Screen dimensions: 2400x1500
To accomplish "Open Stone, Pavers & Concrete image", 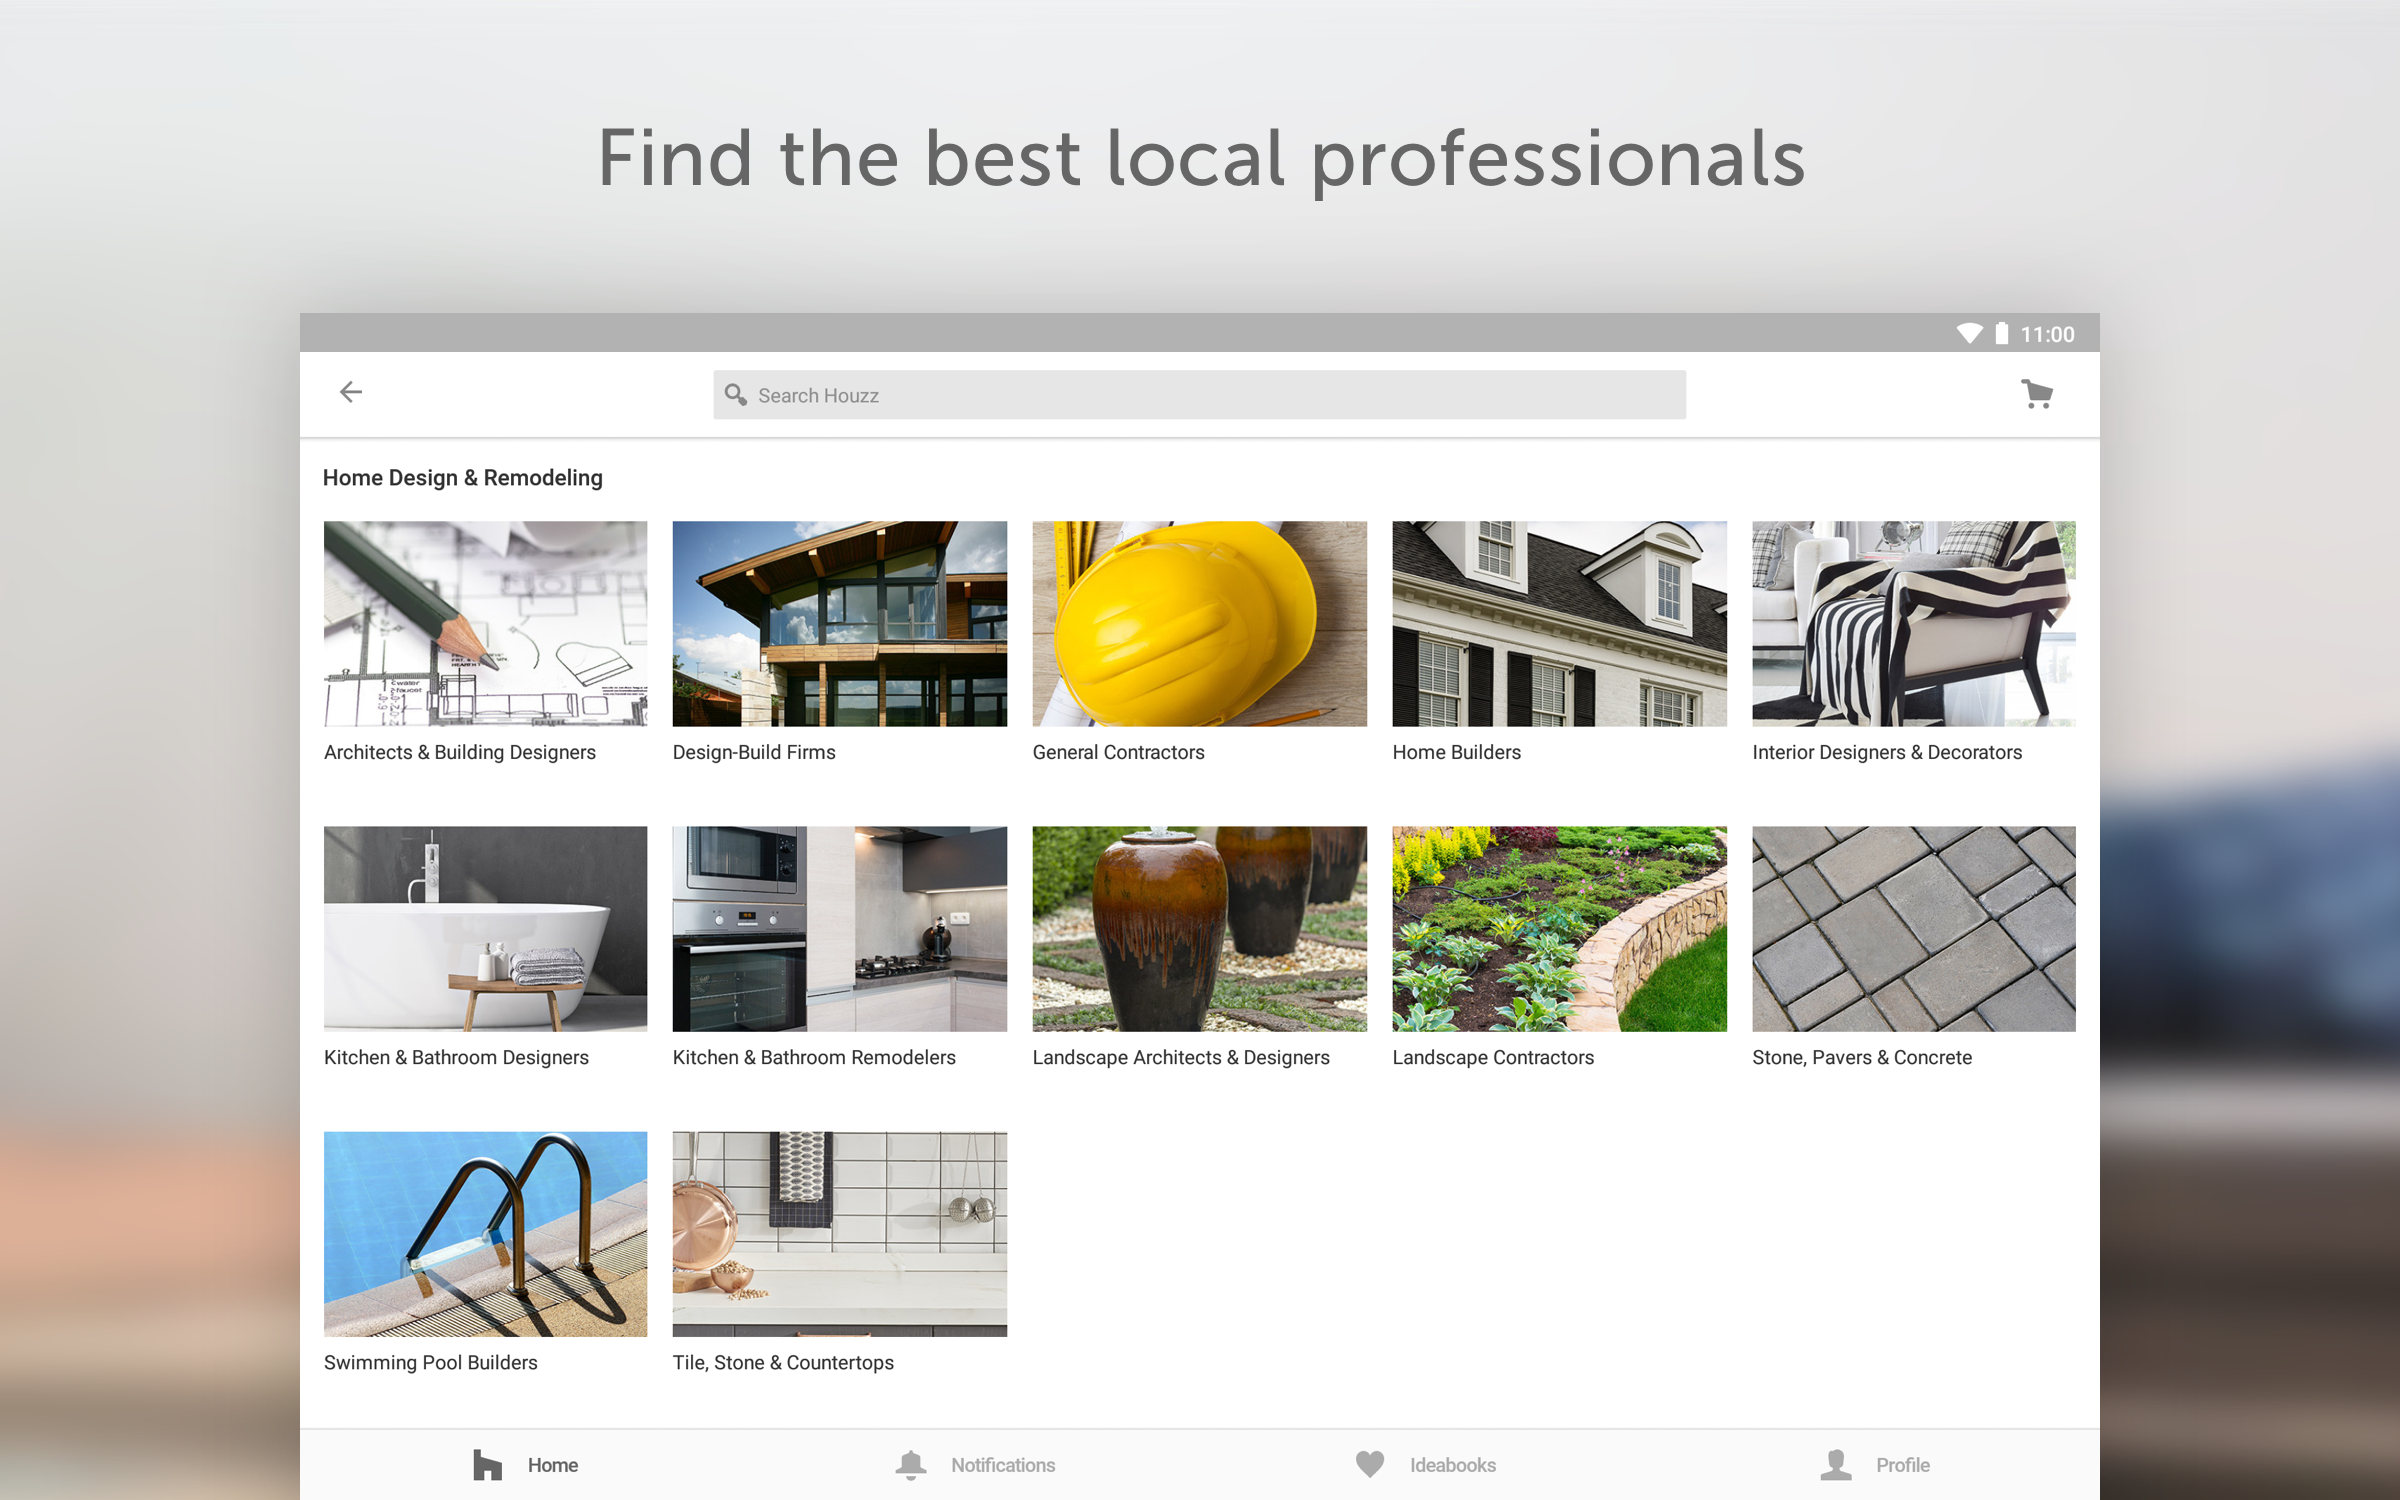I will tap(1913, 928).
